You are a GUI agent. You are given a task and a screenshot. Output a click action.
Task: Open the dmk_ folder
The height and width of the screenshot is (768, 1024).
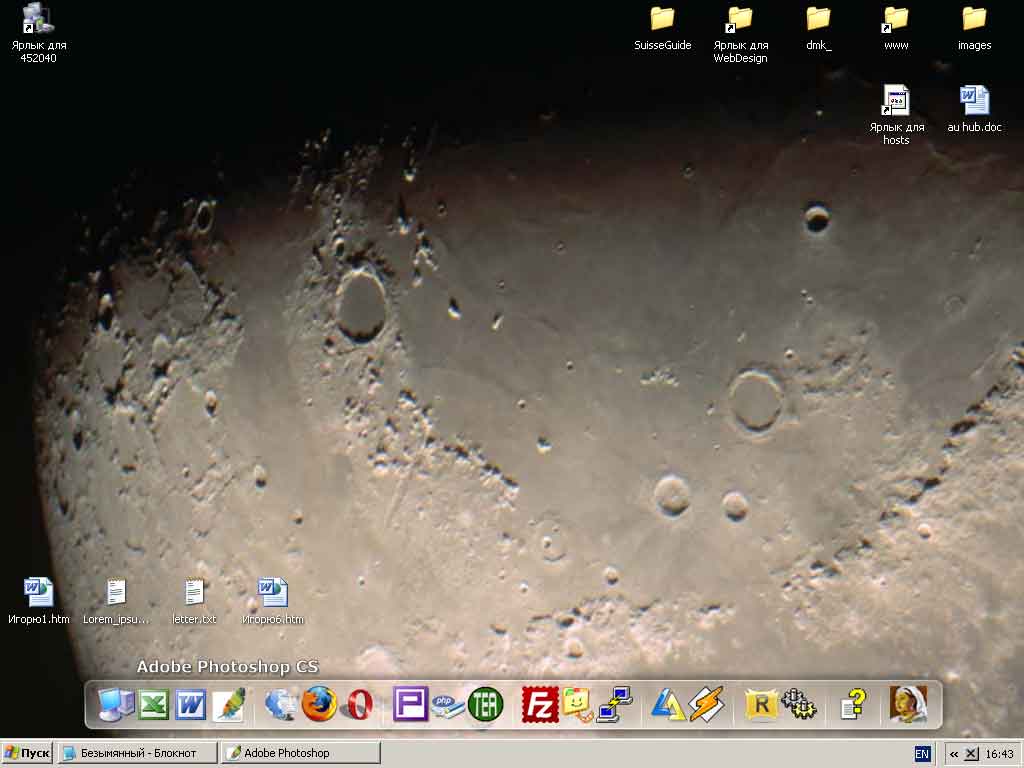[x=818, y=28]
